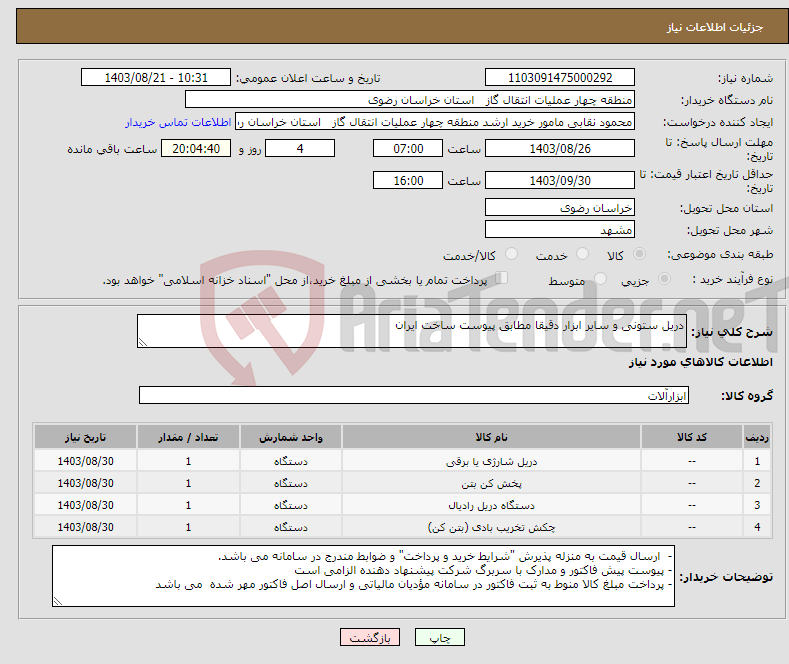The width and height of the screenshot is (789, 664).
Task: Click need date 1403/08/30 in row 1
Action: coord(86,461)
